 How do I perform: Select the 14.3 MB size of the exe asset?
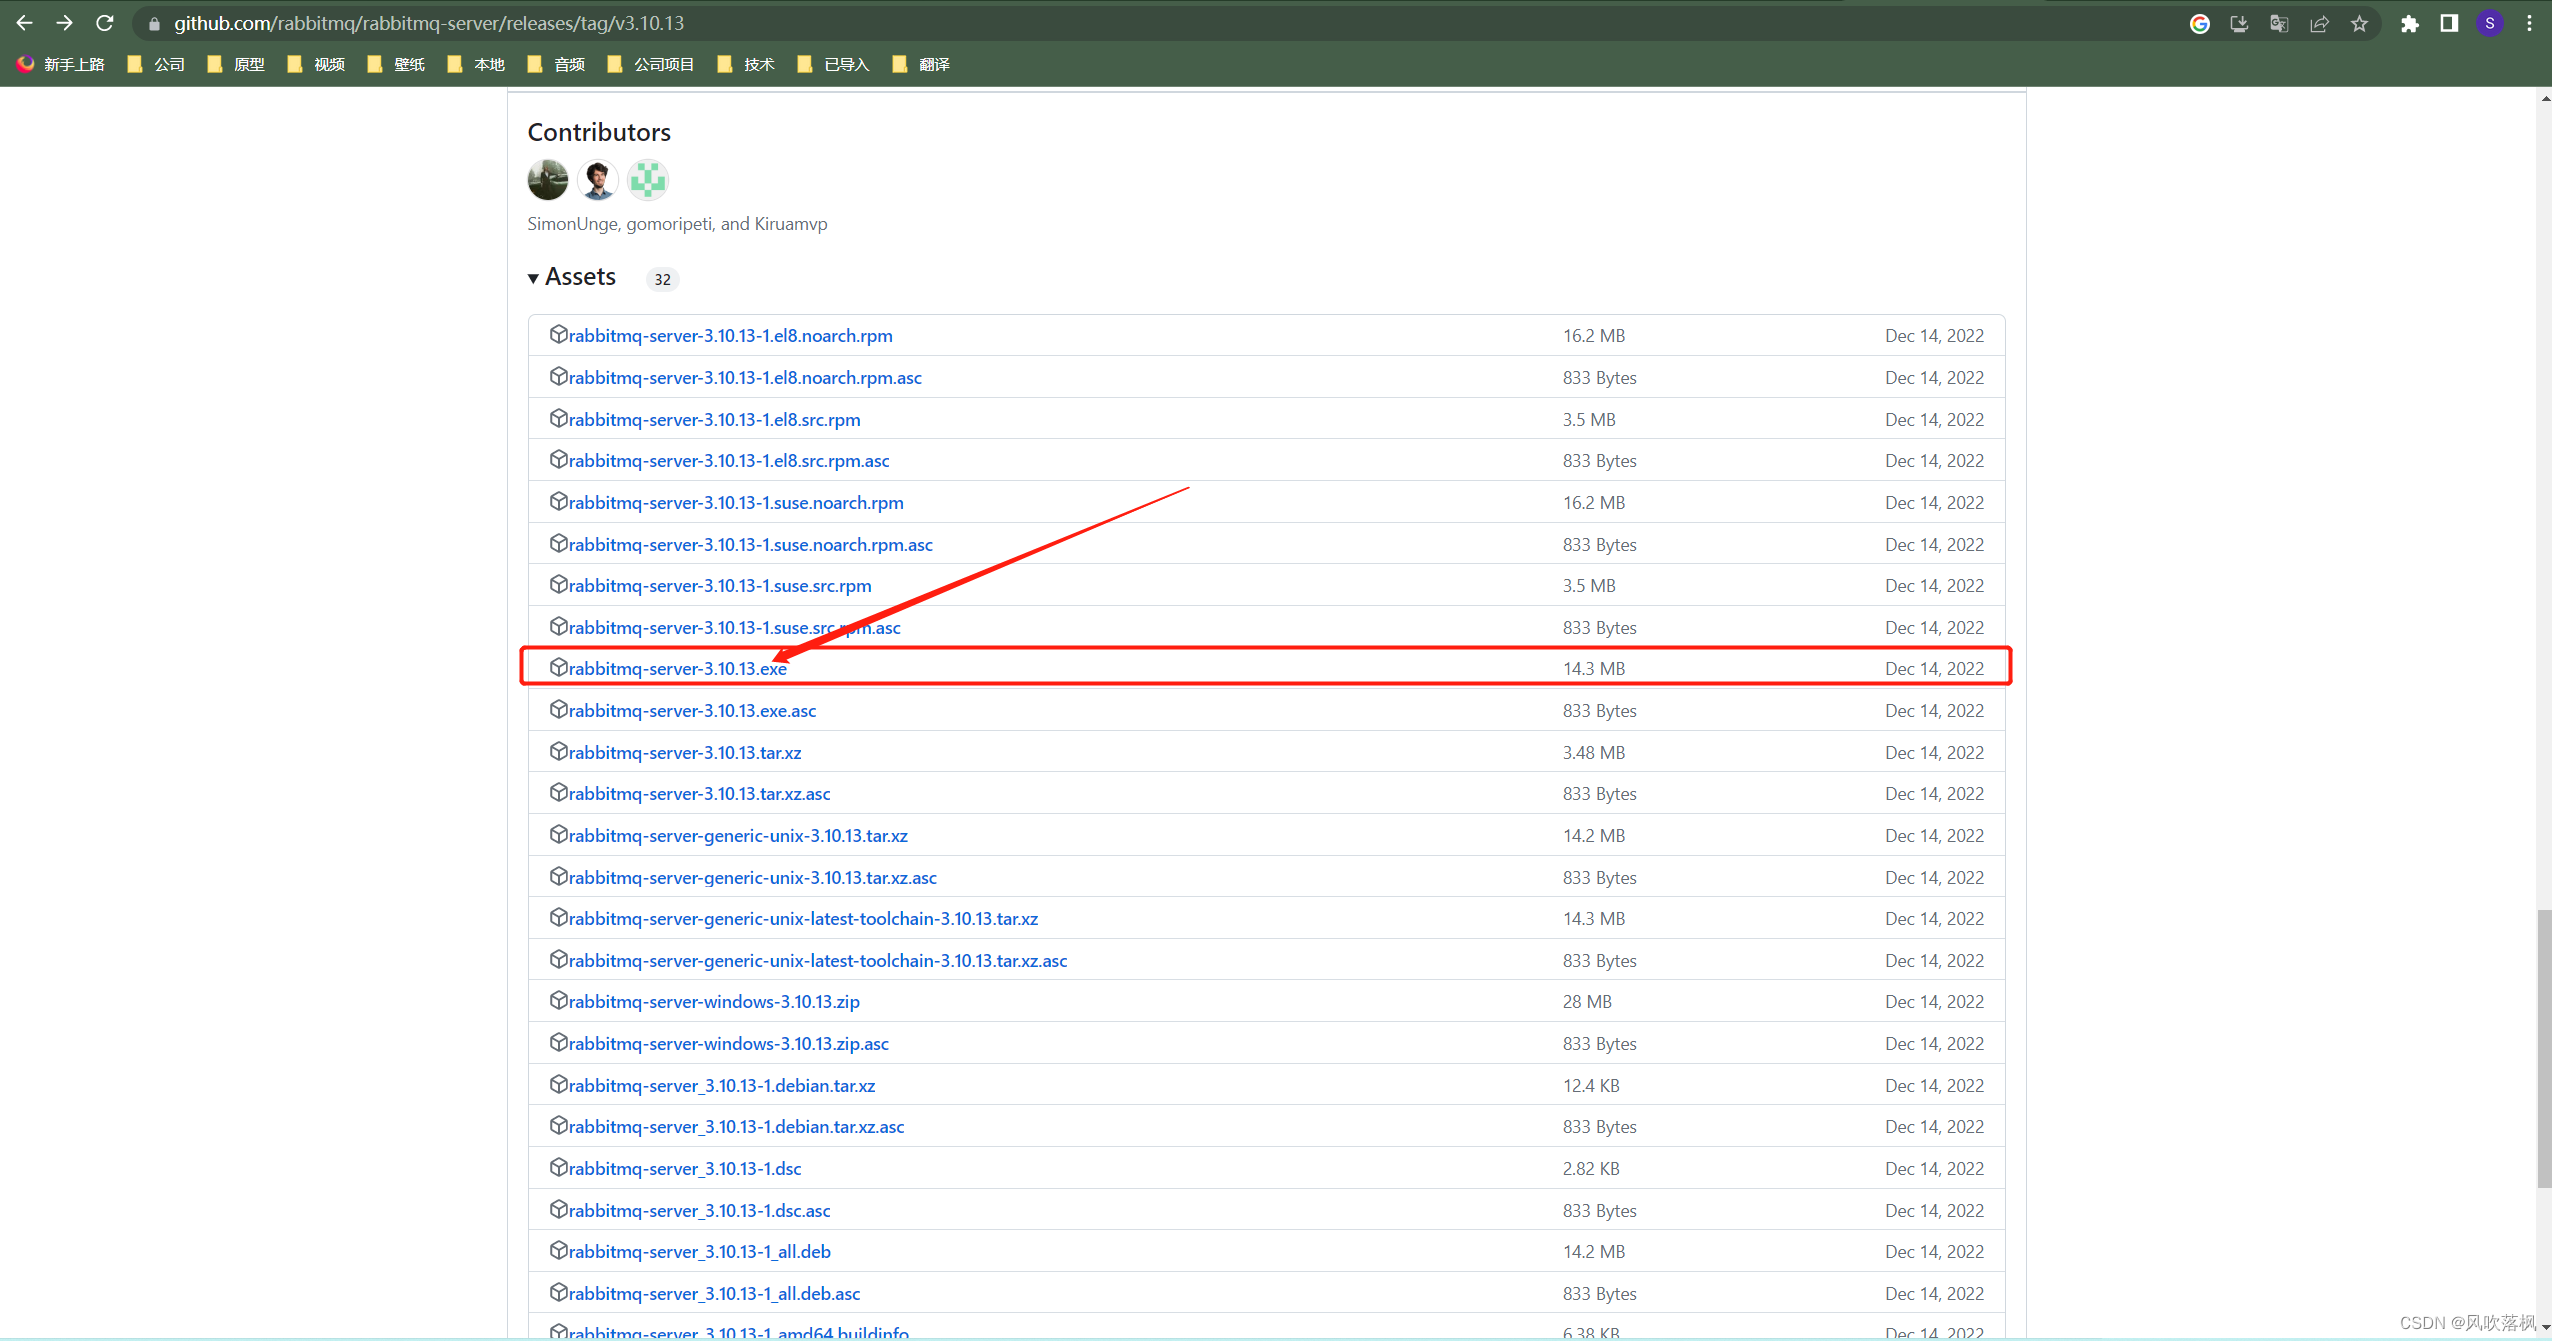click(1594, 669)
